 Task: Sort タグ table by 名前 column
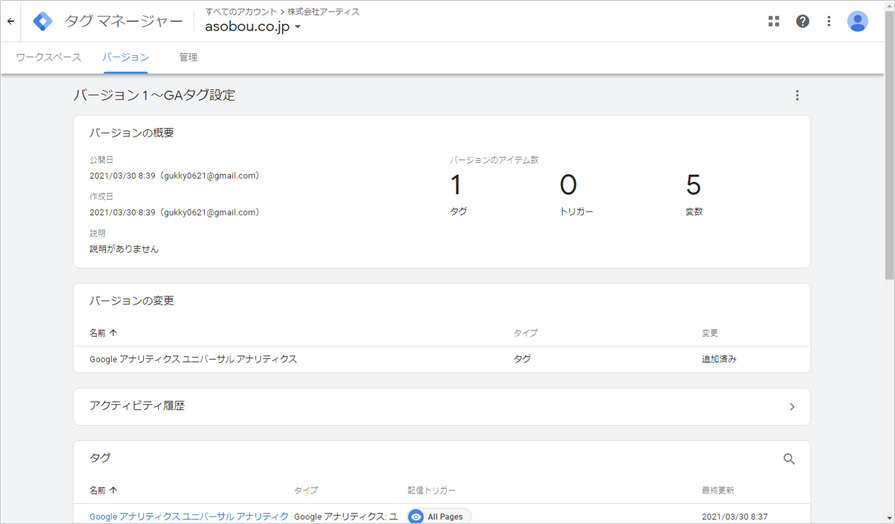pos(103,490)
